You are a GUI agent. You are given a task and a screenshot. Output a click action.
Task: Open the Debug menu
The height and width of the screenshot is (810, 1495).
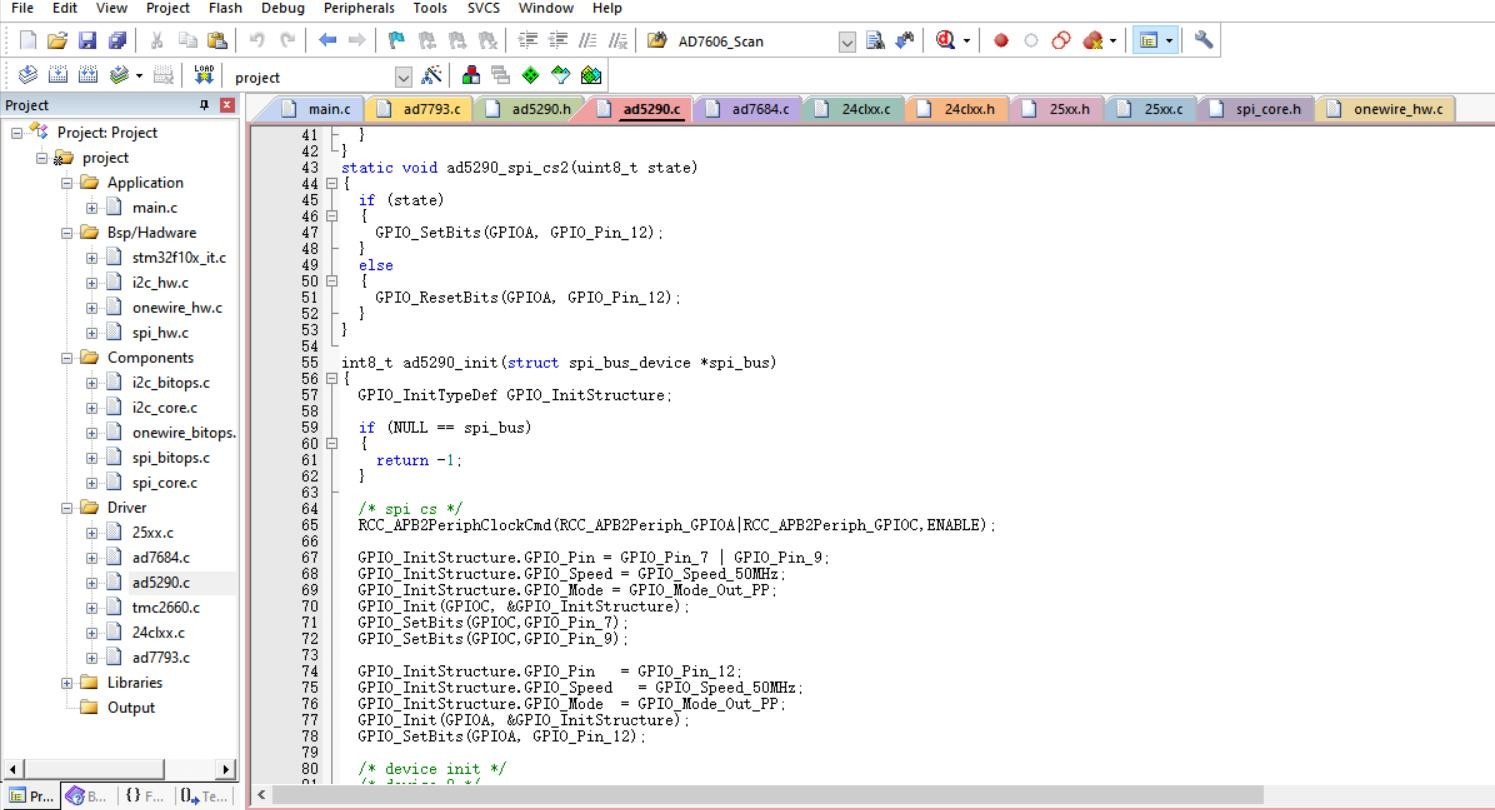[282, 8]
